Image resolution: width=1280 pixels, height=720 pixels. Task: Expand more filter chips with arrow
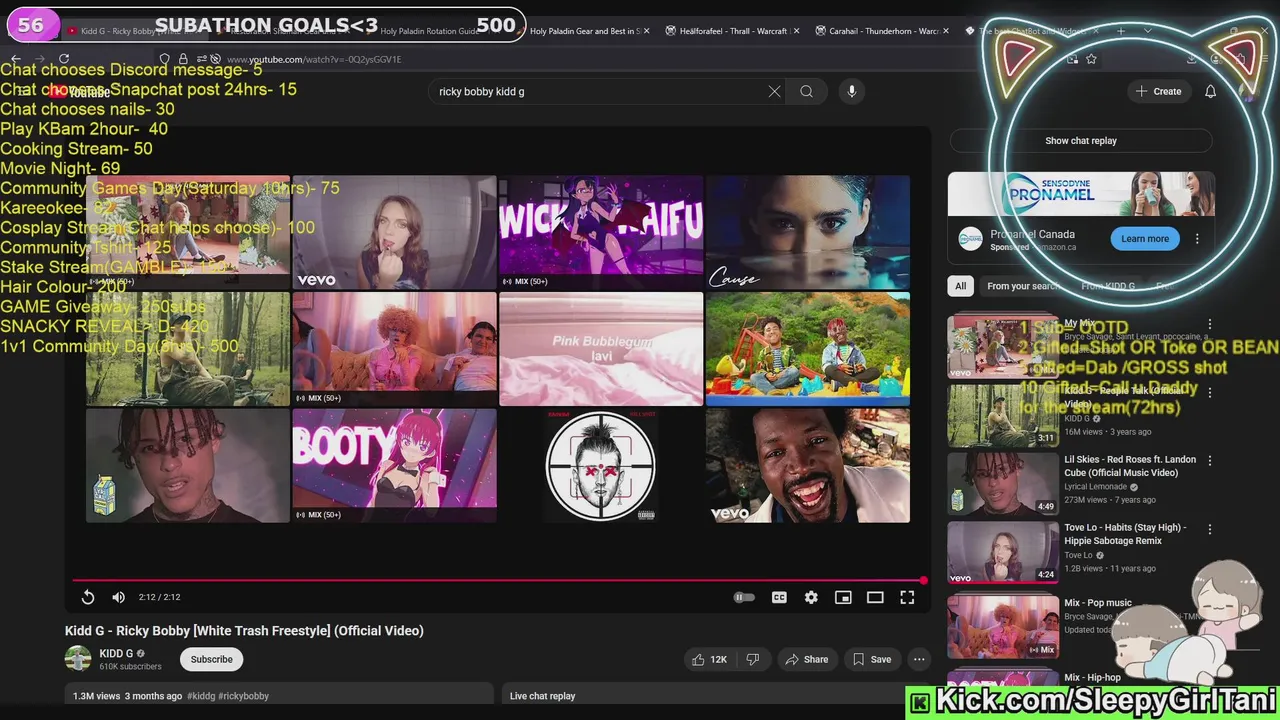pyautogui.click(x=1203, y=286)
